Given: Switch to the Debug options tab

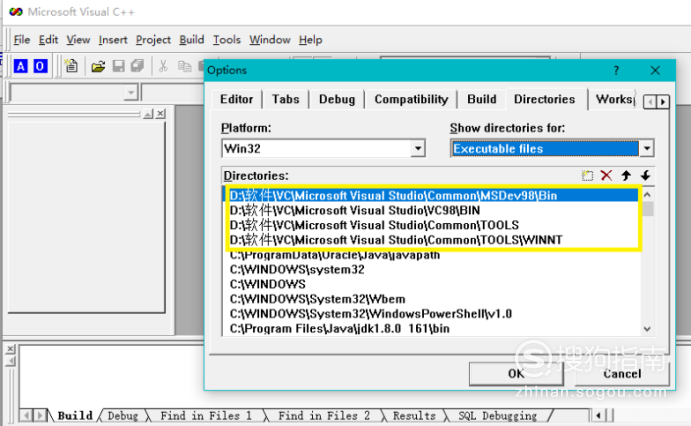Looking at the screenshot, I should click(337, 99).
